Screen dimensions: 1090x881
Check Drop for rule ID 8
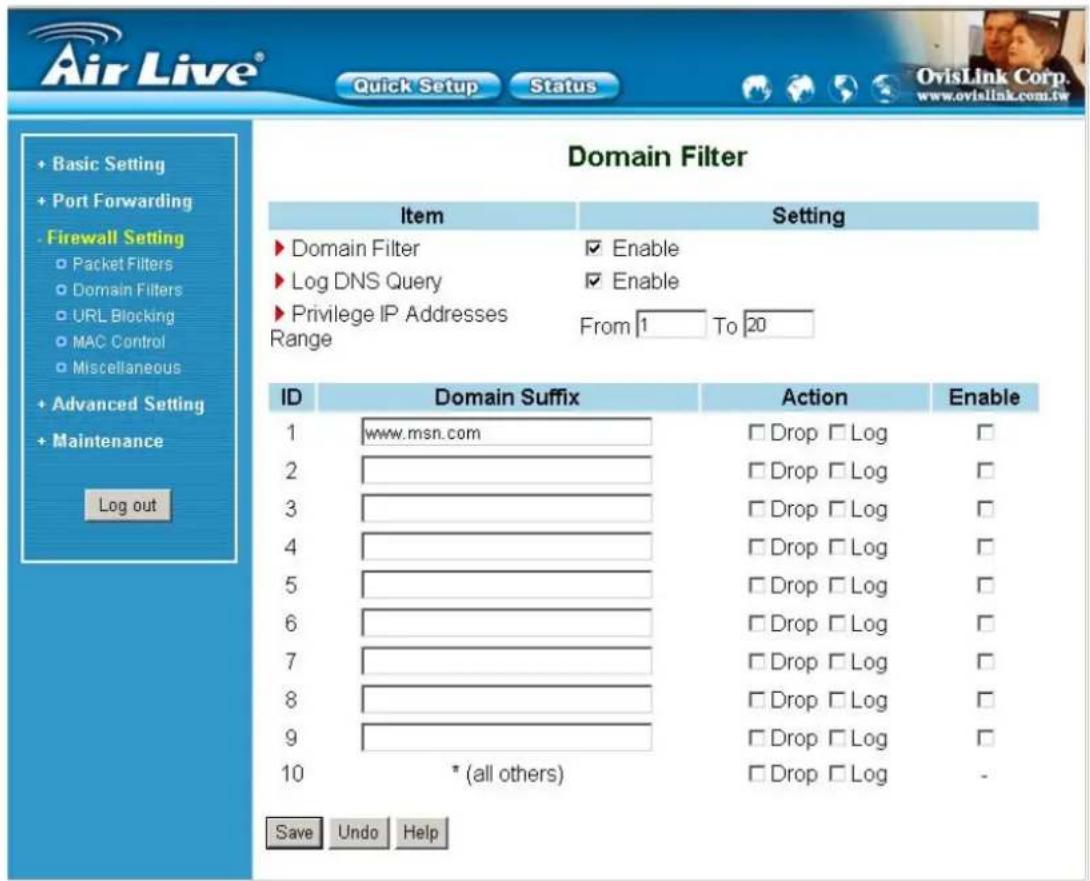pos(756,700)
